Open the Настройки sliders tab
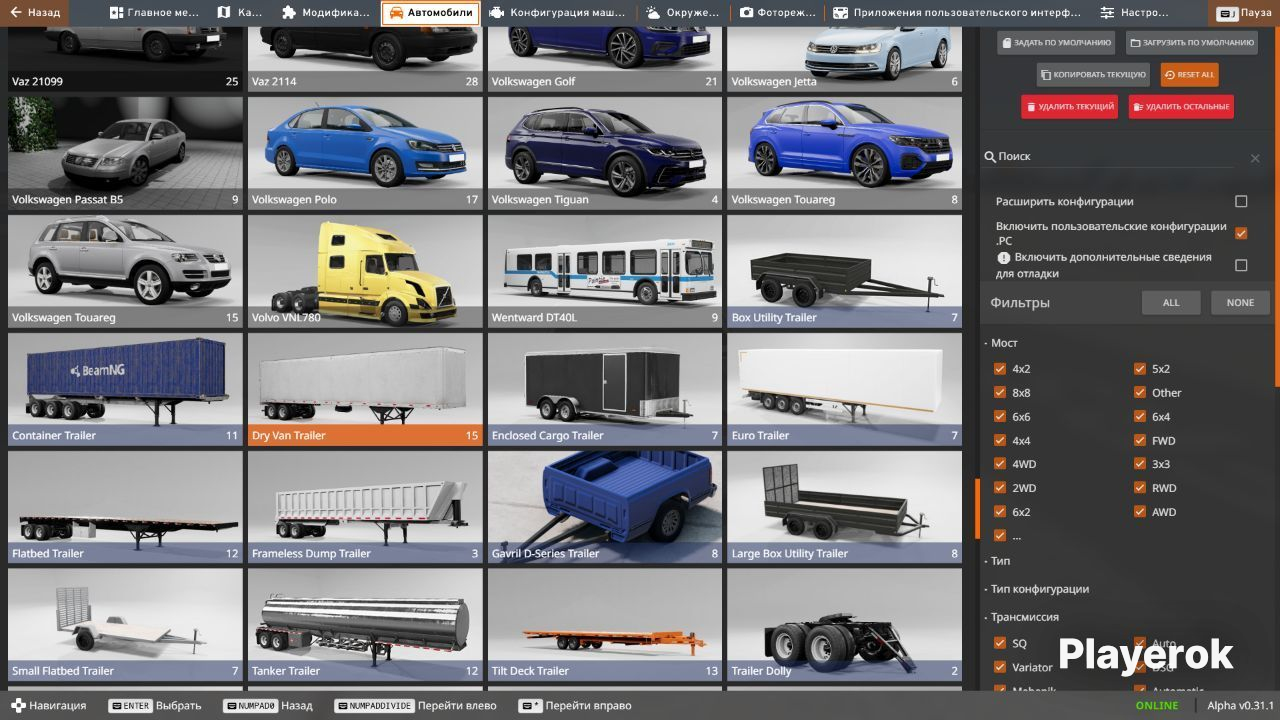This screenshot has width=1280, height=720. 1134,13
